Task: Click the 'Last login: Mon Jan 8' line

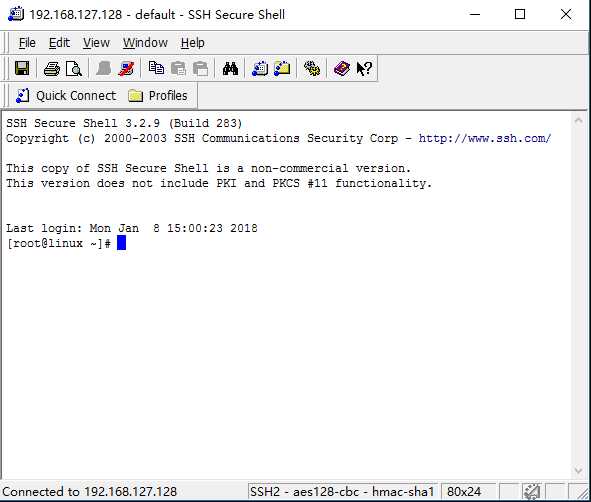Action: [132, 228]
